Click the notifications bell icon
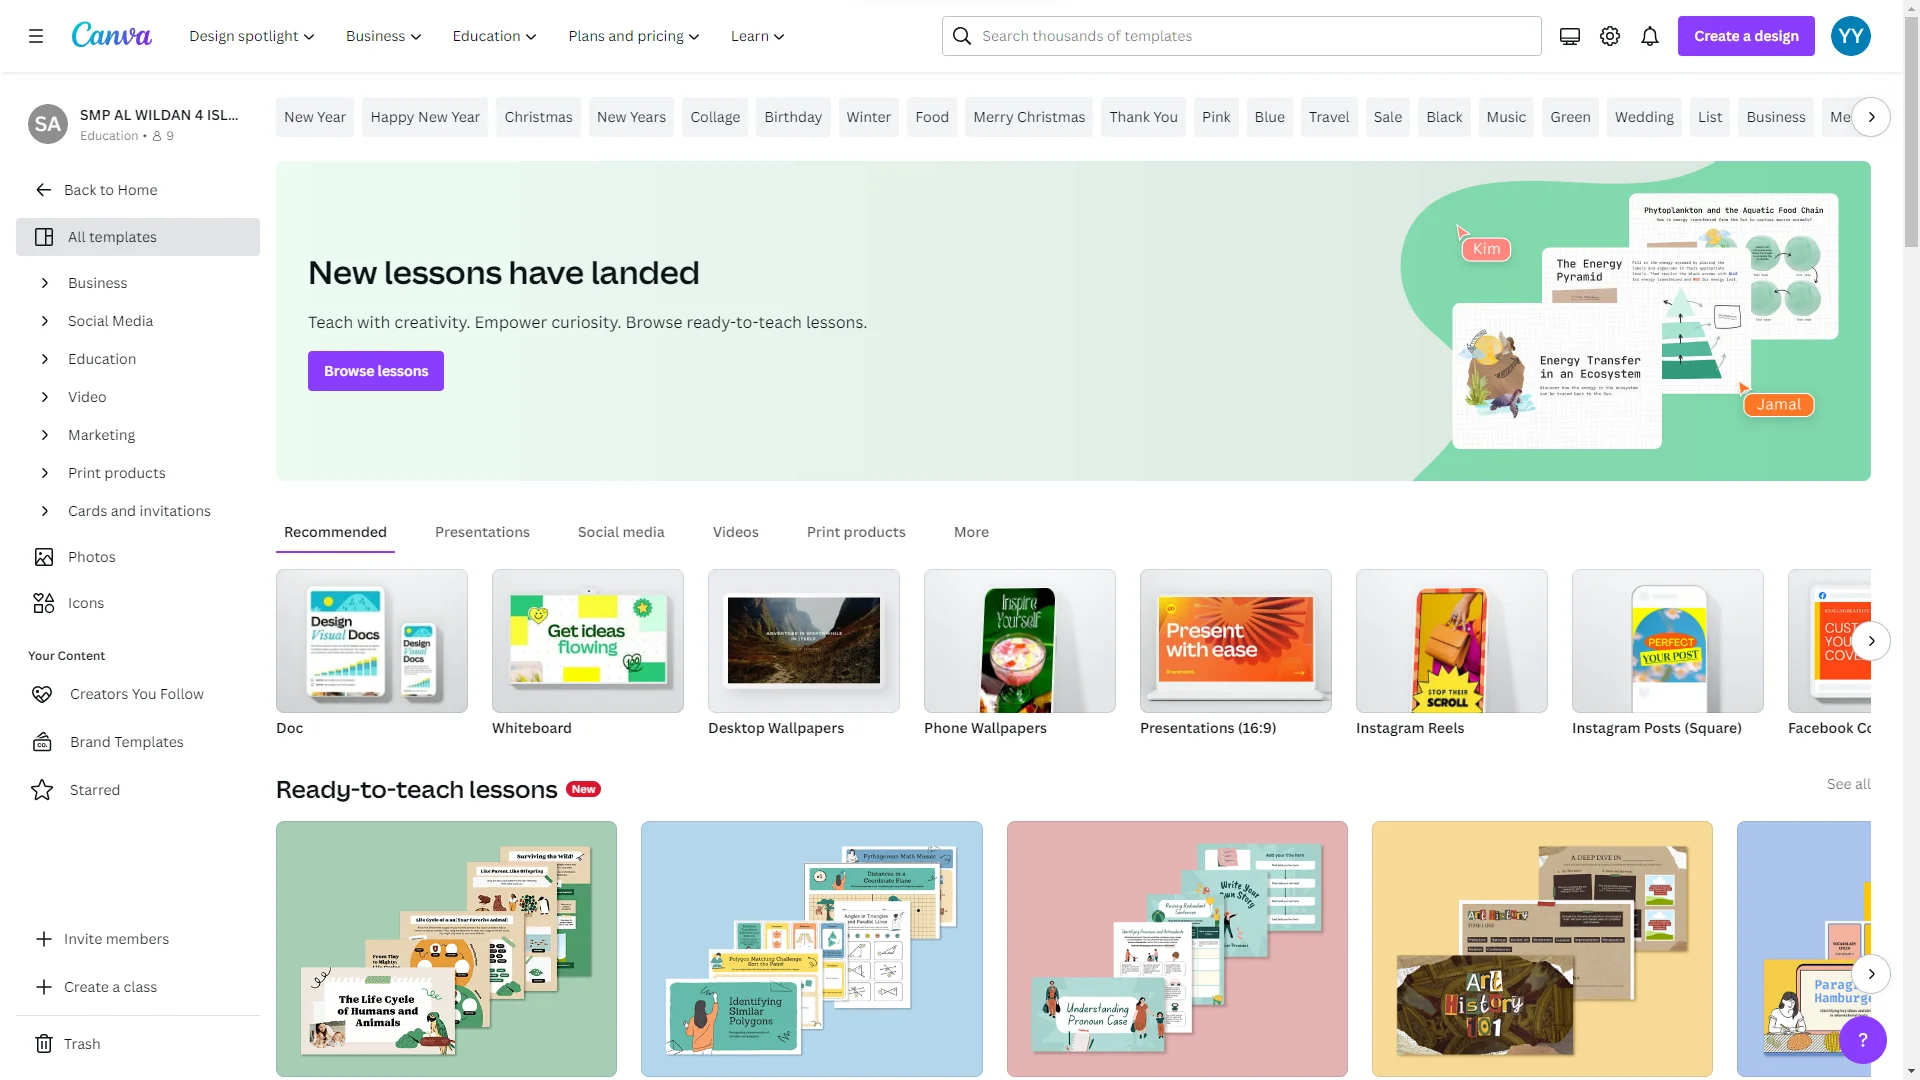 [x=1650, y=36]
